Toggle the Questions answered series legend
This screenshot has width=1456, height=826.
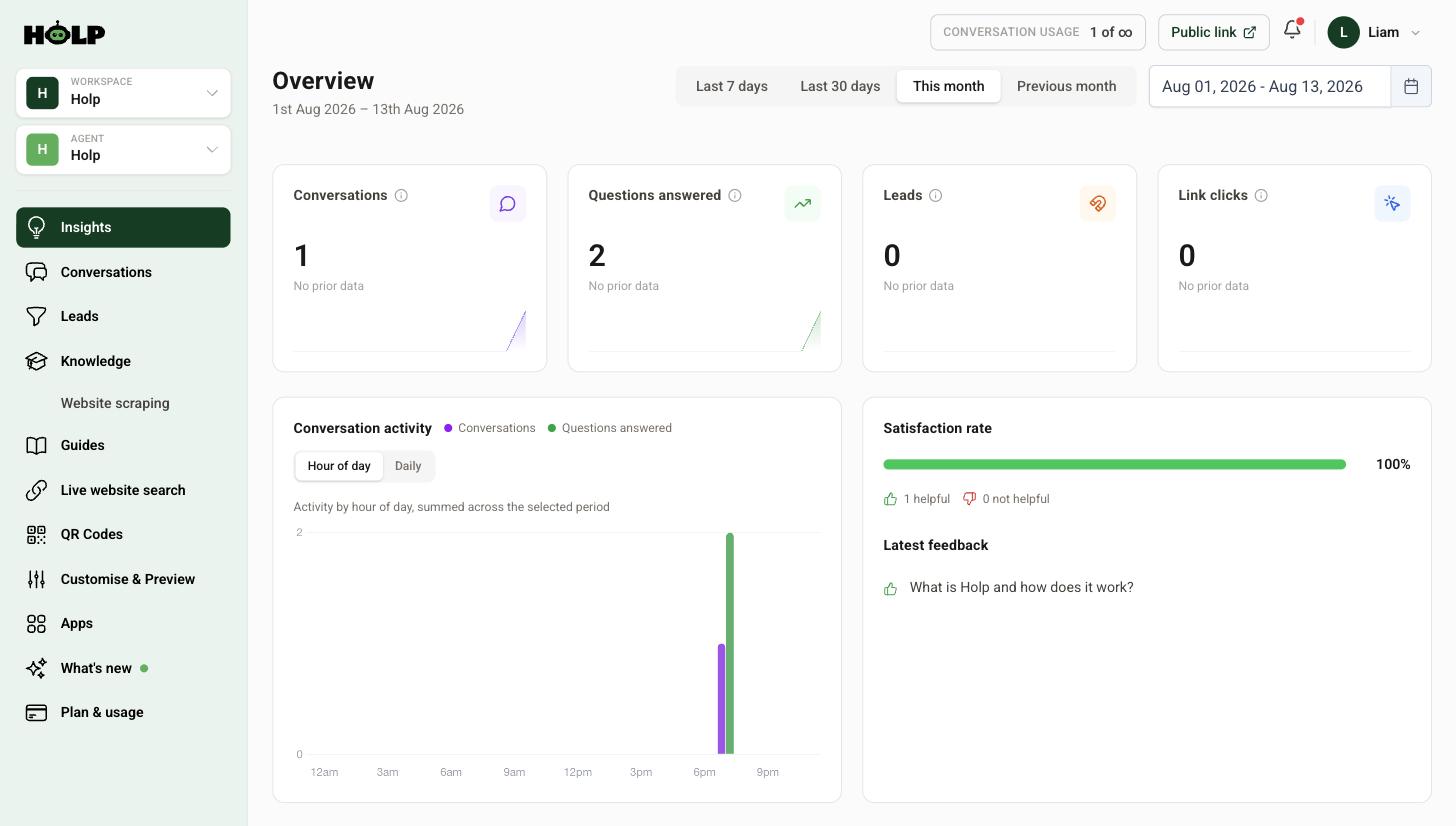point(610,428)
